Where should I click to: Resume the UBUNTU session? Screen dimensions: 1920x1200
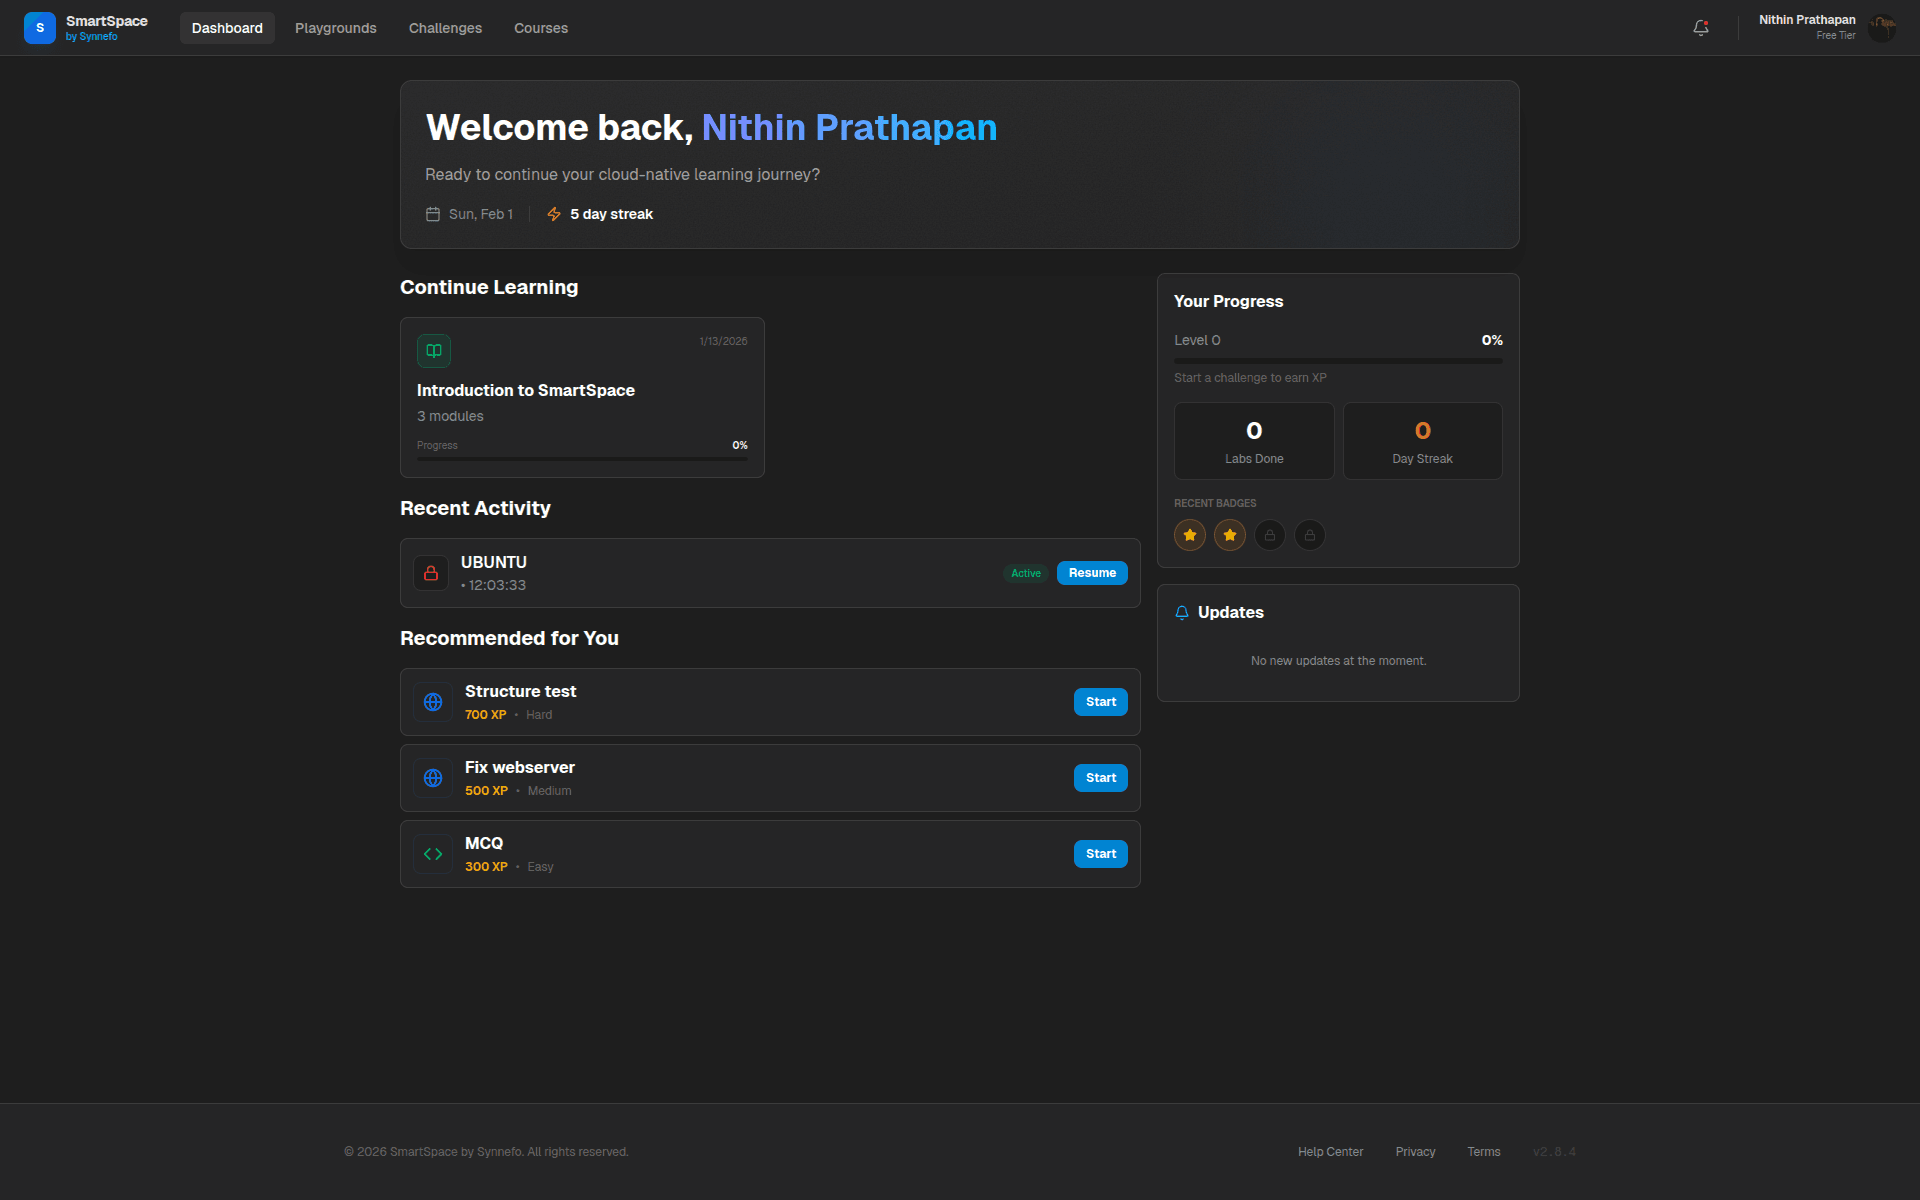[1092, 573]
